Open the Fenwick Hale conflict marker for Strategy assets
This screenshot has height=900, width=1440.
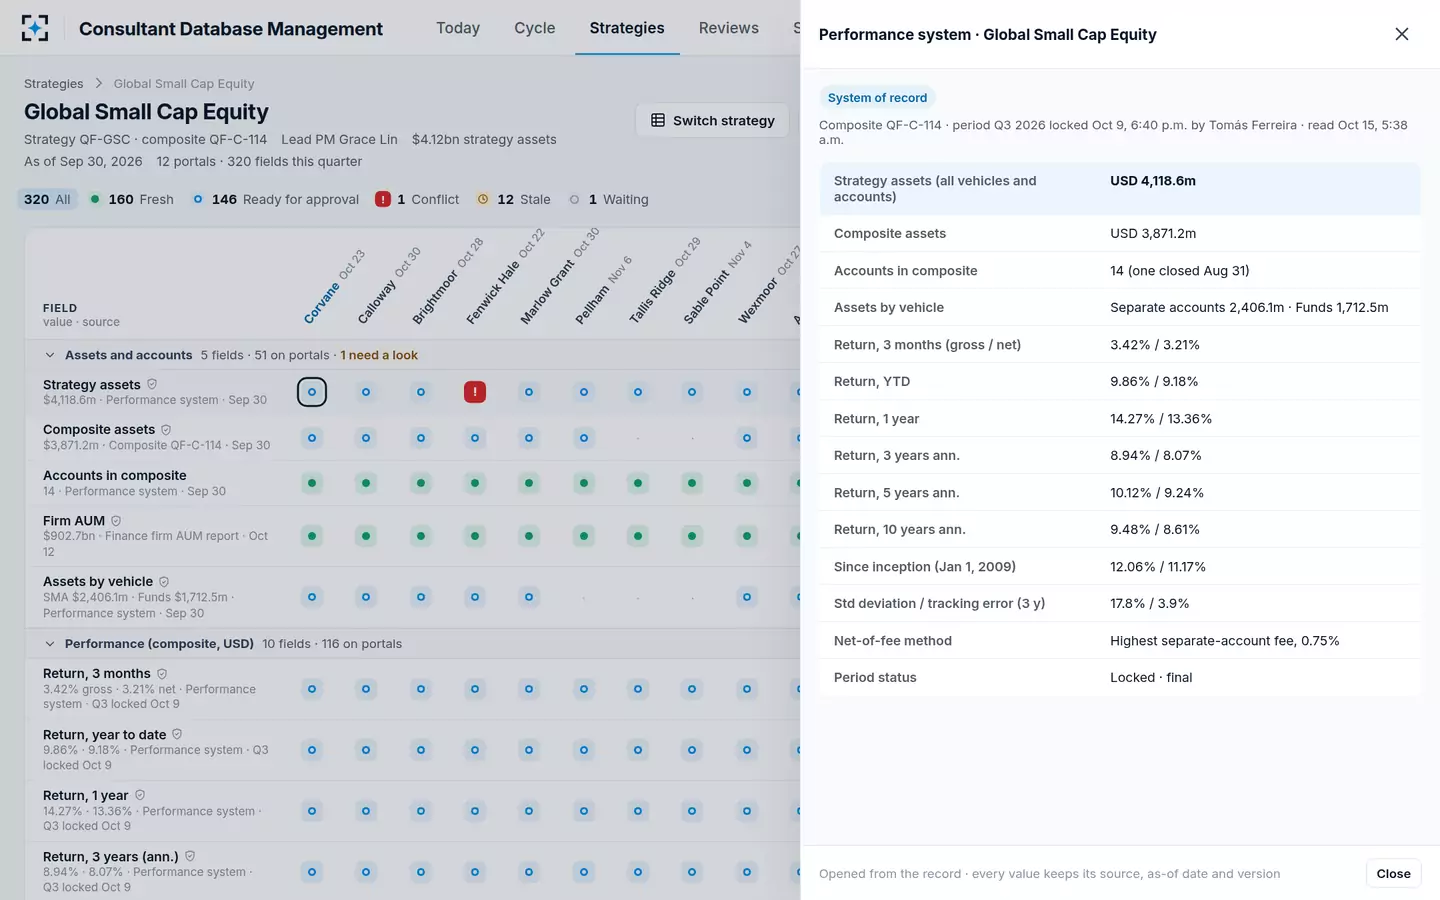pos(475,392)
